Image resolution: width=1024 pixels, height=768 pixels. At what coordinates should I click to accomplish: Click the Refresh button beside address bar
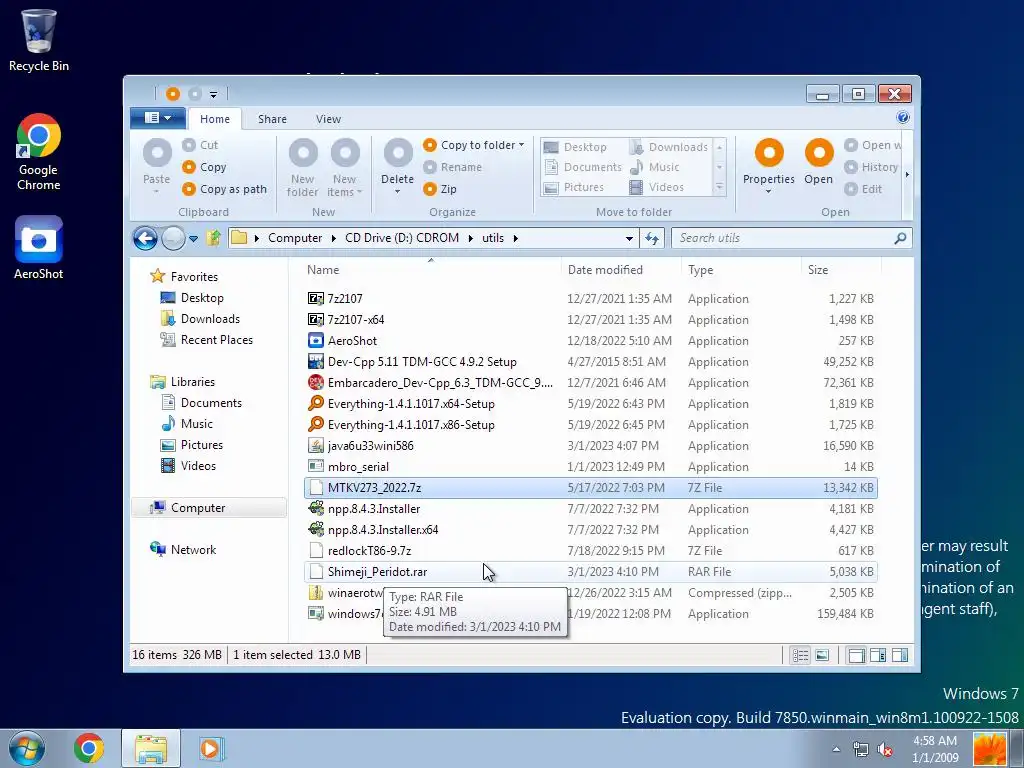click(x=652, y=238)
